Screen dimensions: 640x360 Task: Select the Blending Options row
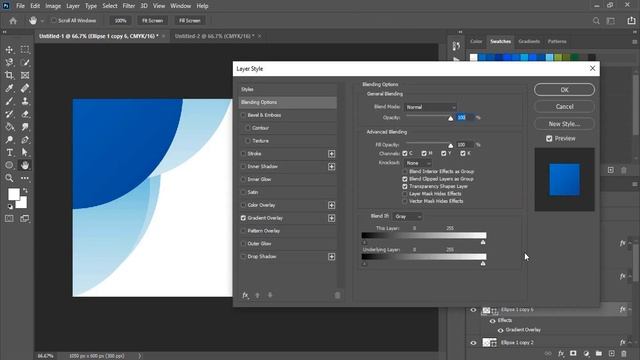pos(288,102)
